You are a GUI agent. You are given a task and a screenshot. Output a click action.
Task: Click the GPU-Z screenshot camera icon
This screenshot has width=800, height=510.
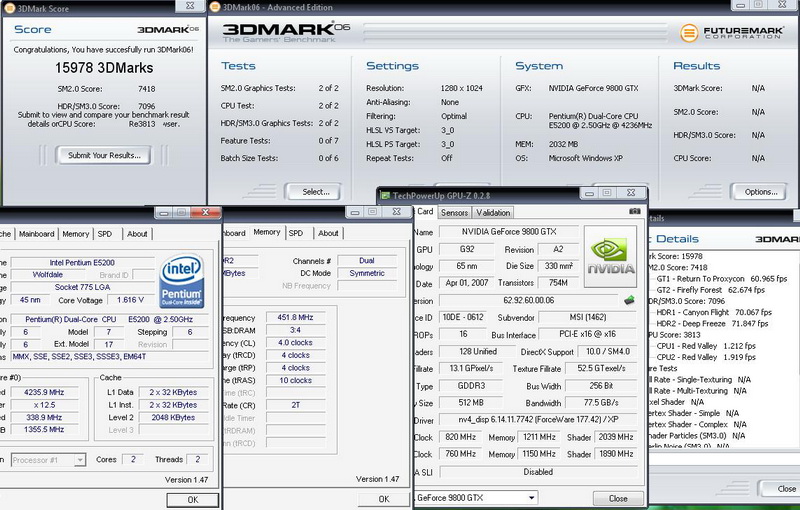coord(634,211)
